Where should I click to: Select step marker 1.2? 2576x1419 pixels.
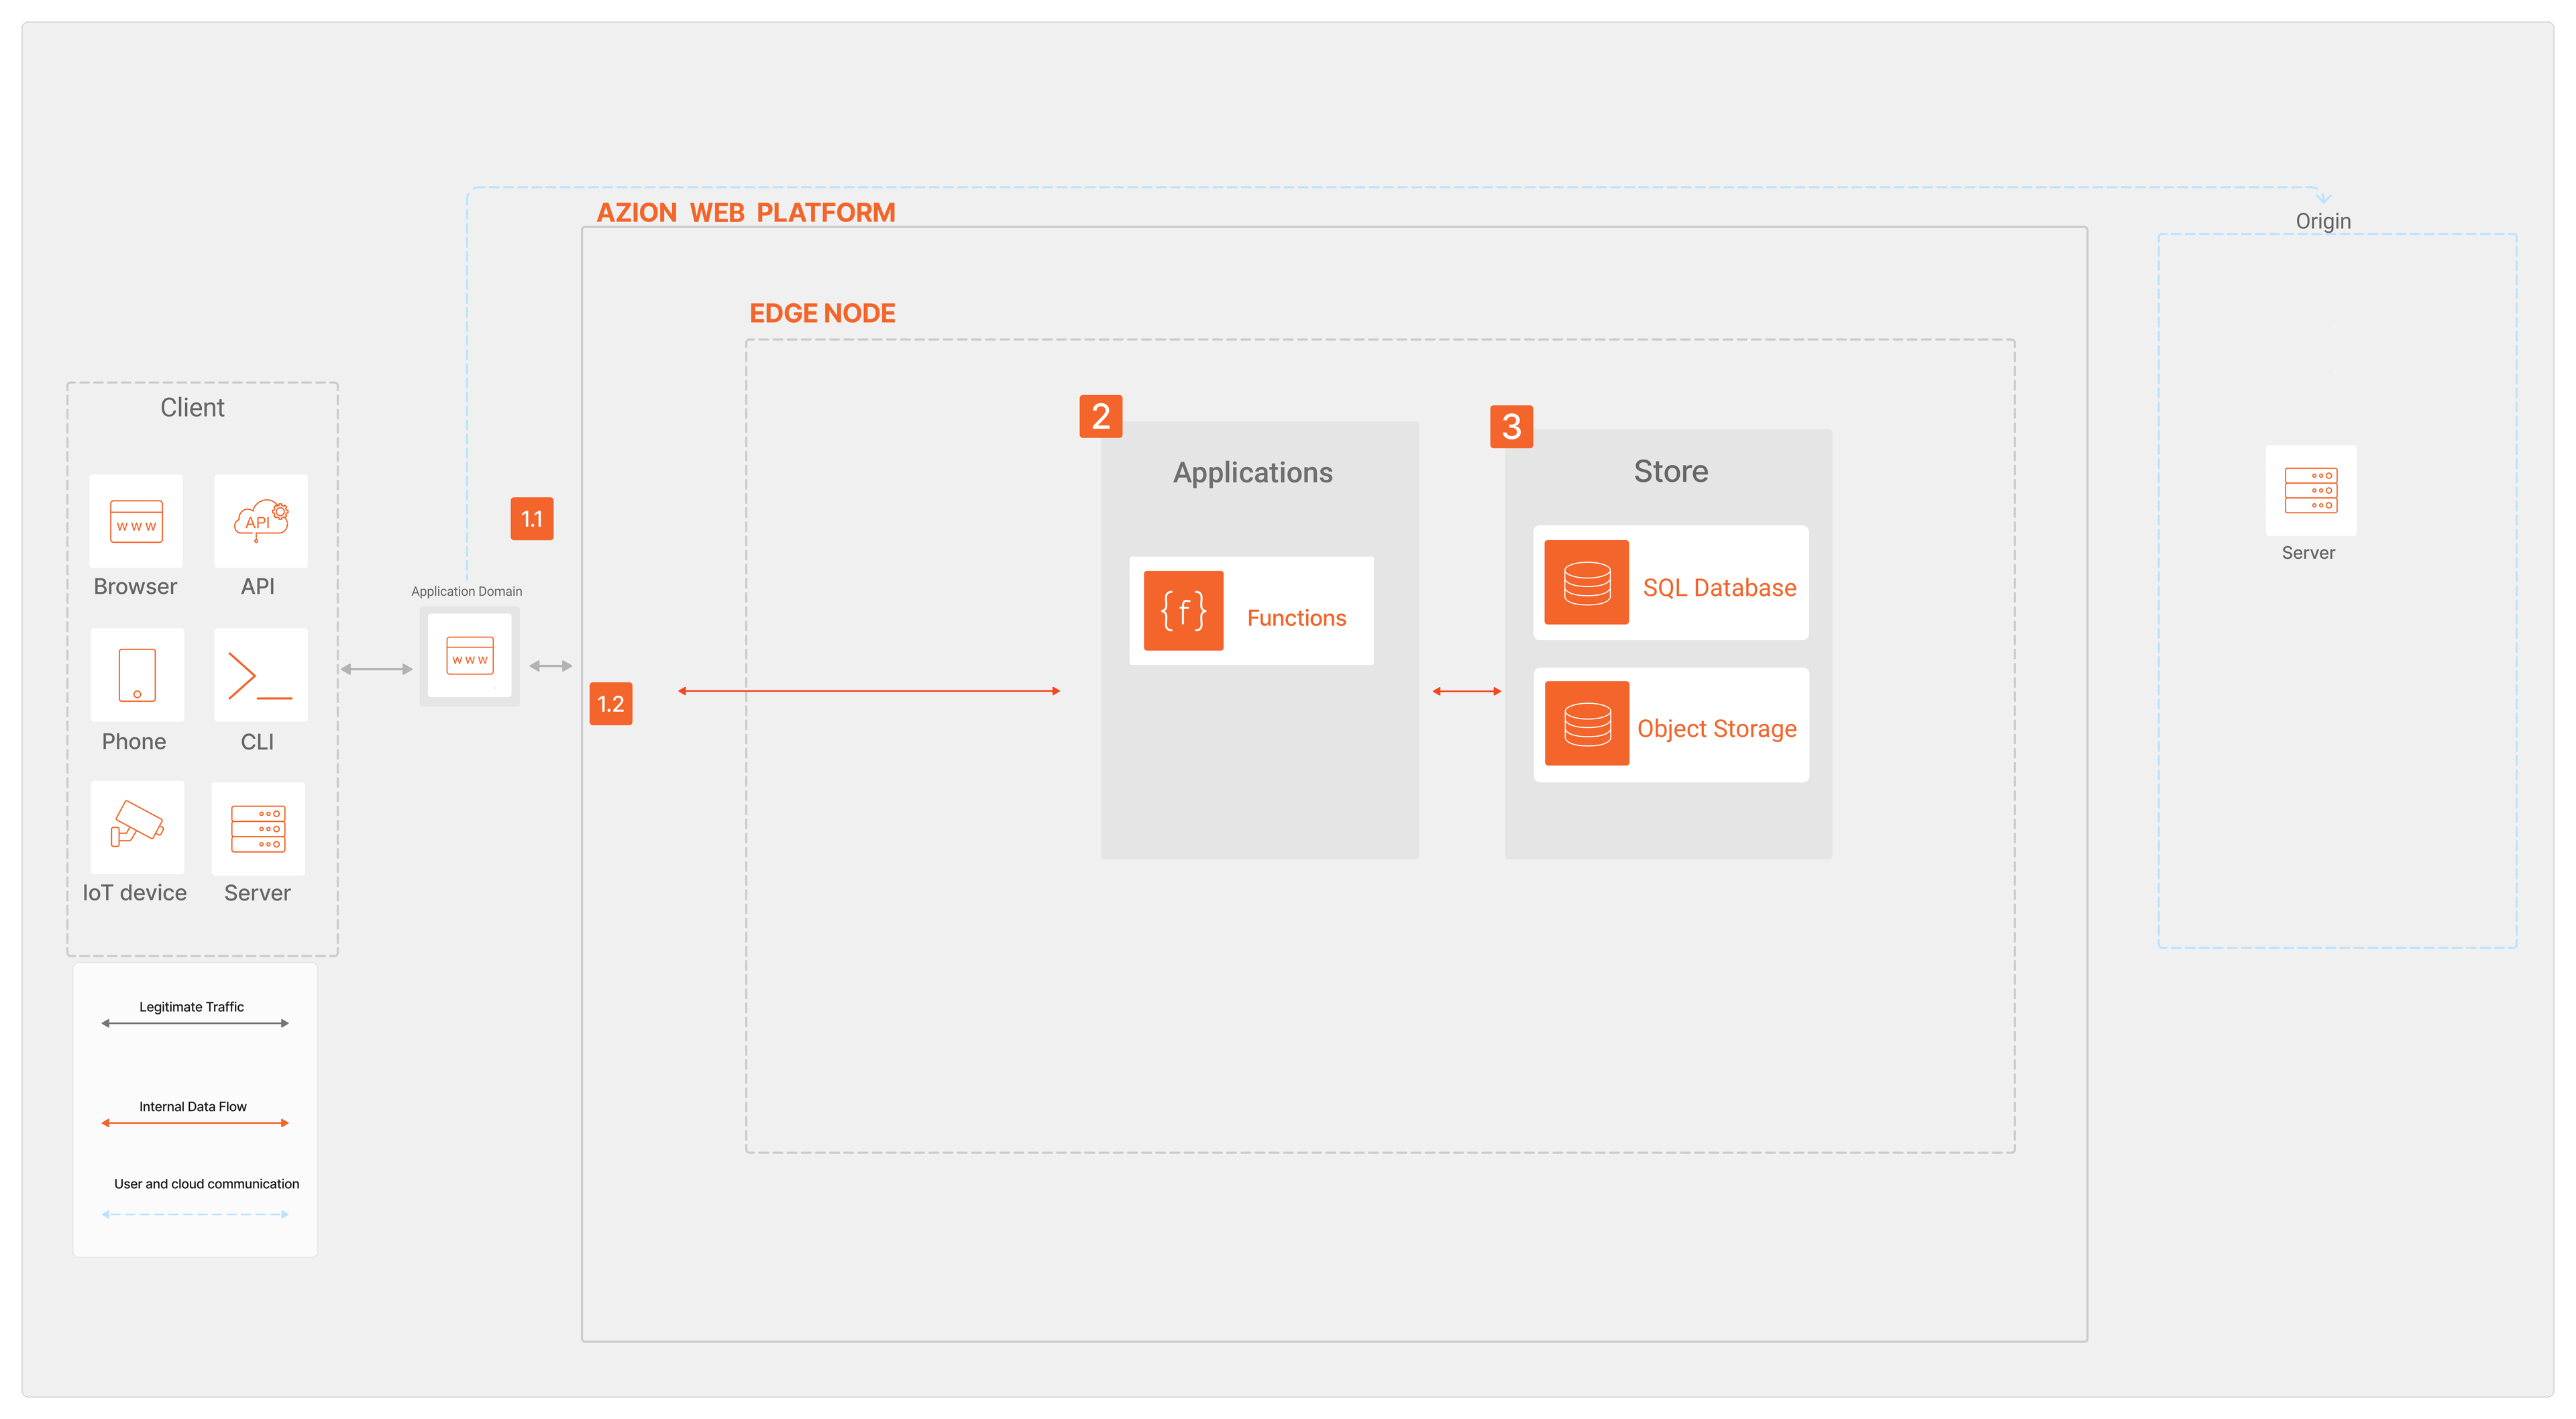point(610,704)
